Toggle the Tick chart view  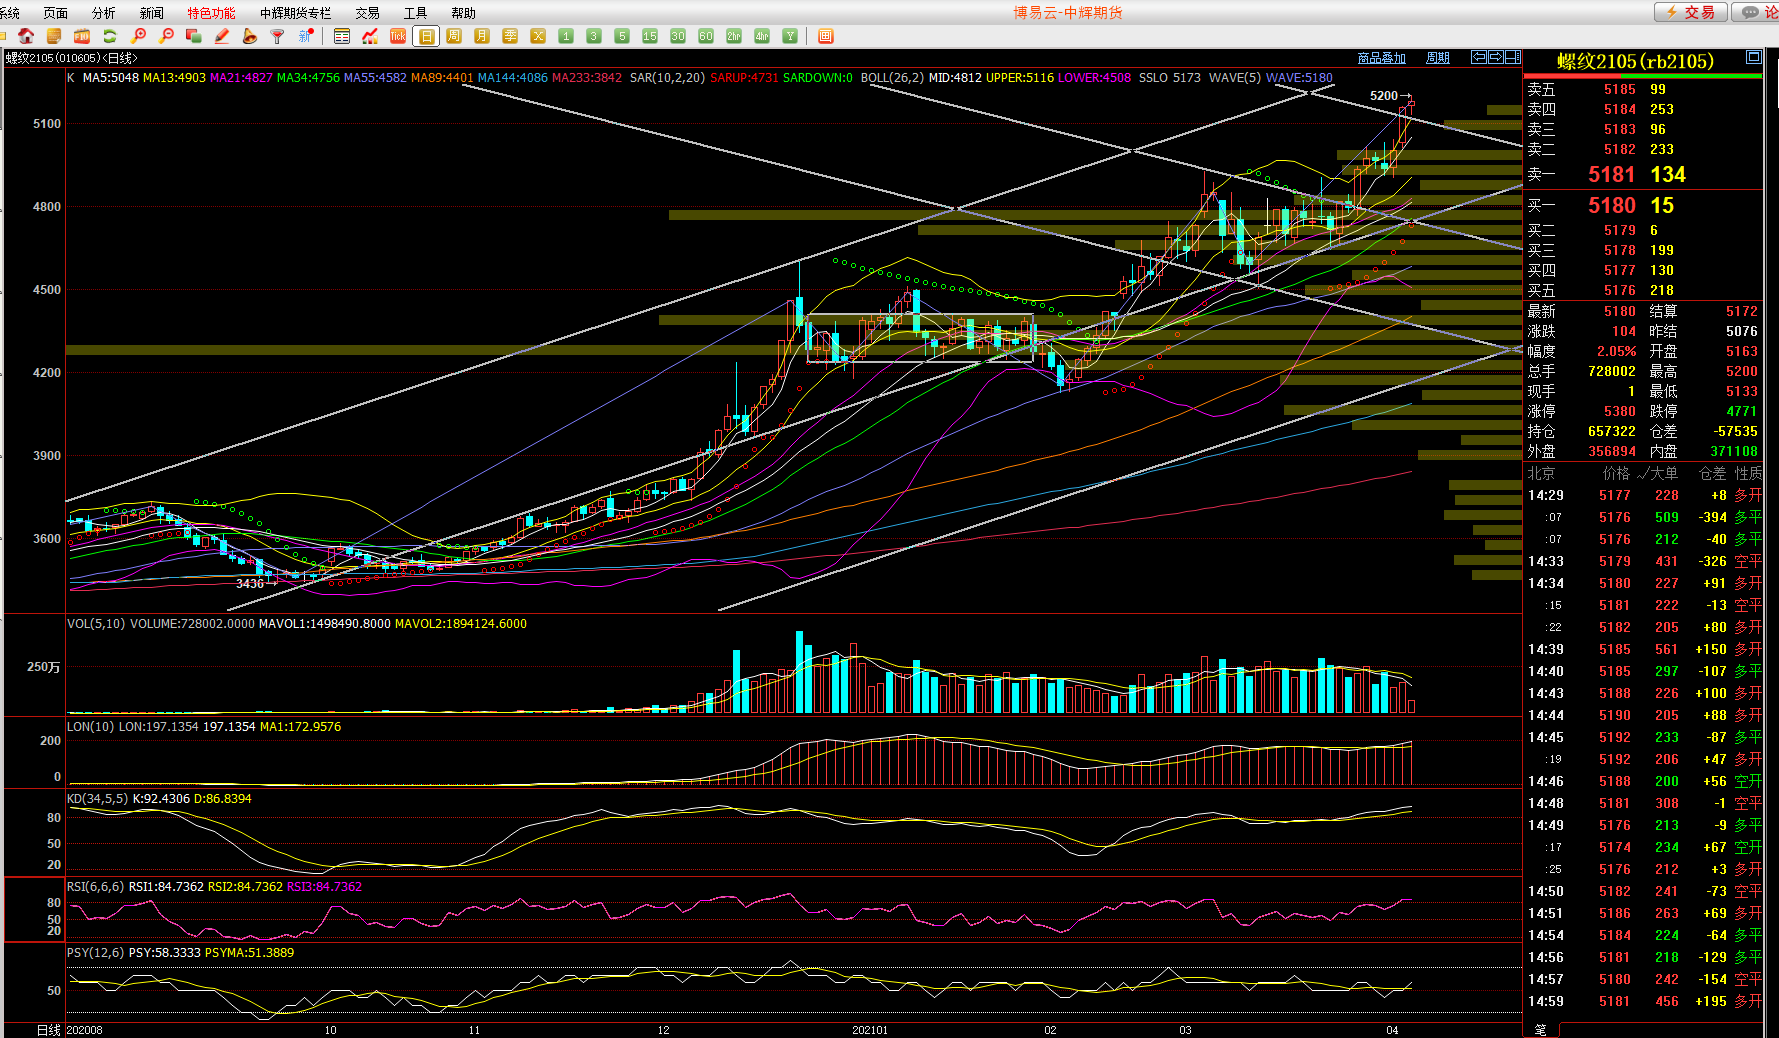(398, 36)
